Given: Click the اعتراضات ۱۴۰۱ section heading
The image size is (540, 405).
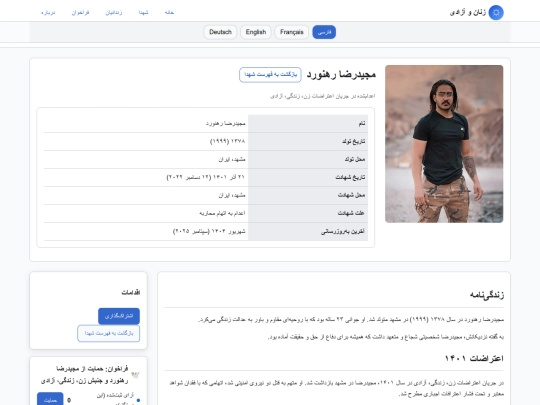Looking at the screenshot, I should point(474,358).
